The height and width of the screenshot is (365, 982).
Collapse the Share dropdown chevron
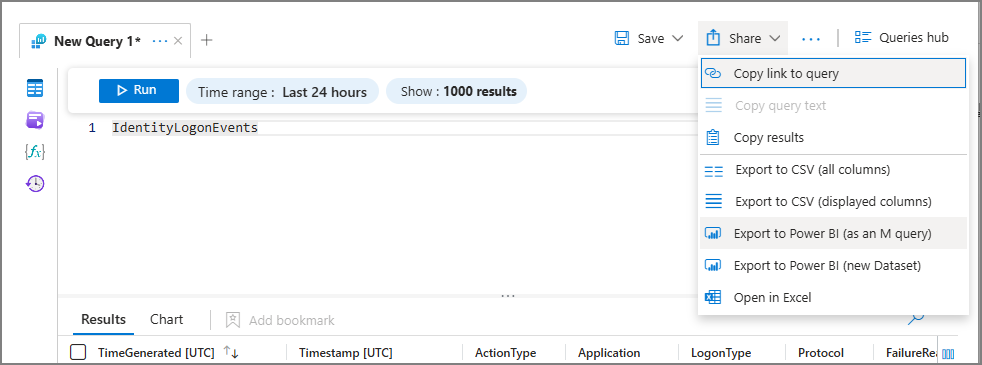pyautogui.click(x=775, y=39)
